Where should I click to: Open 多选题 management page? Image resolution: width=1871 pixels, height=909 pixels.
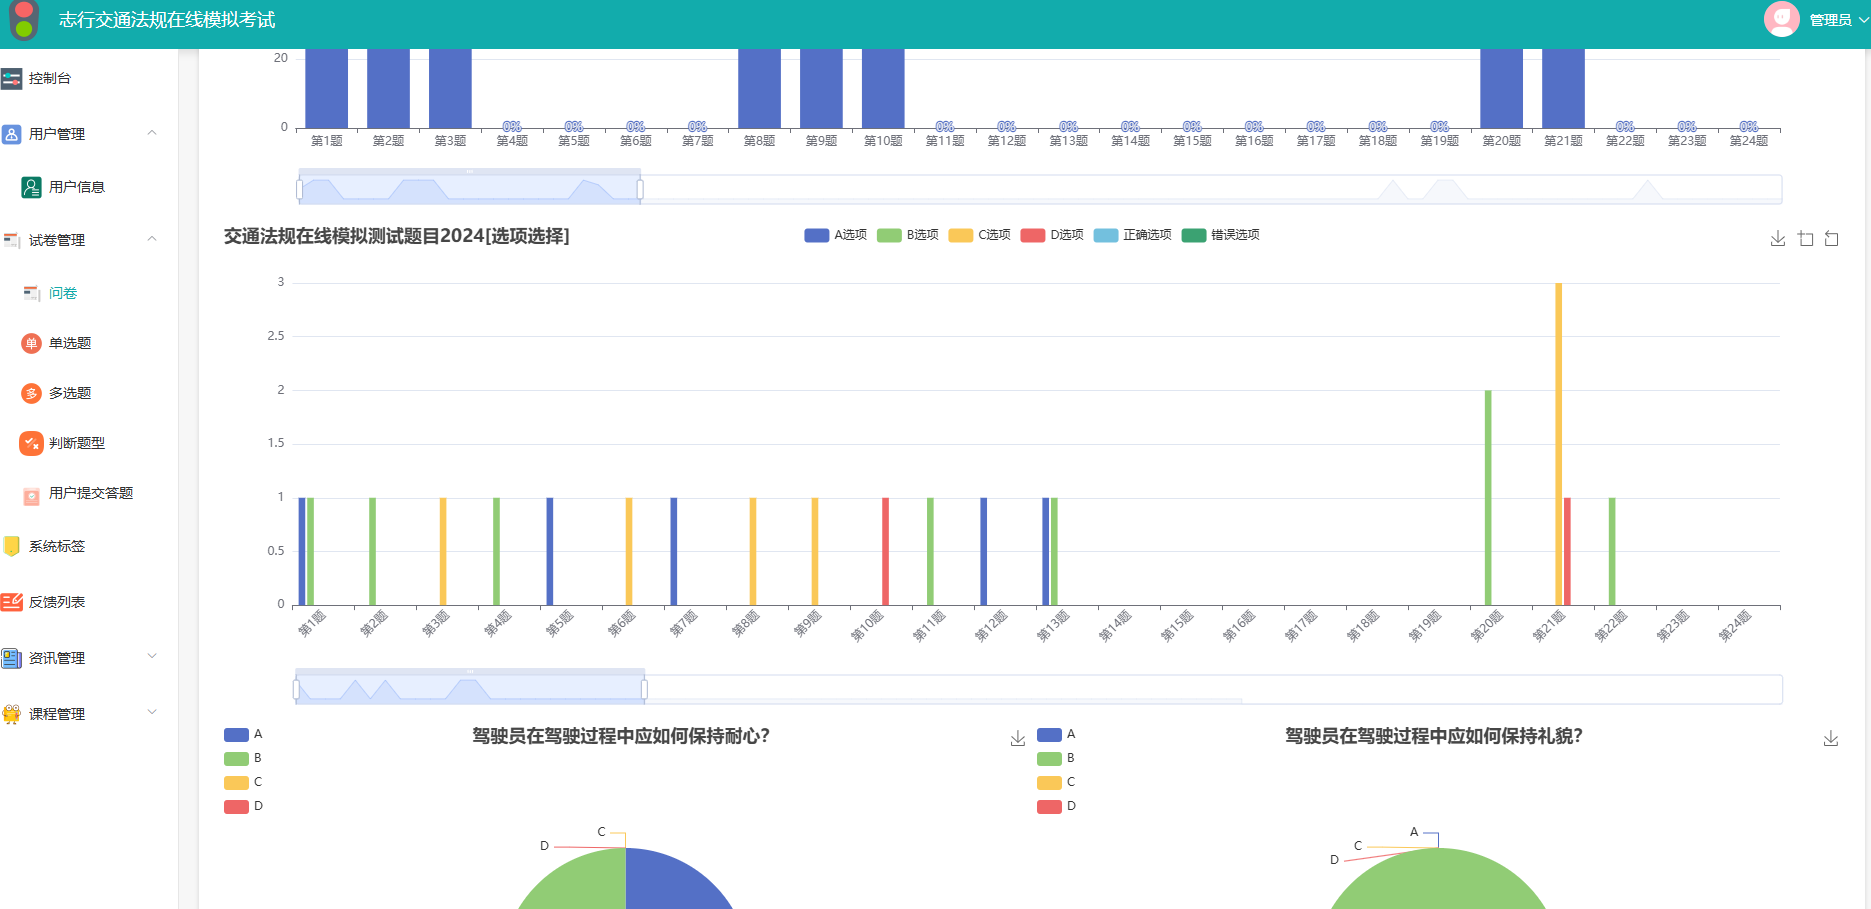click(x=70, y=393)
